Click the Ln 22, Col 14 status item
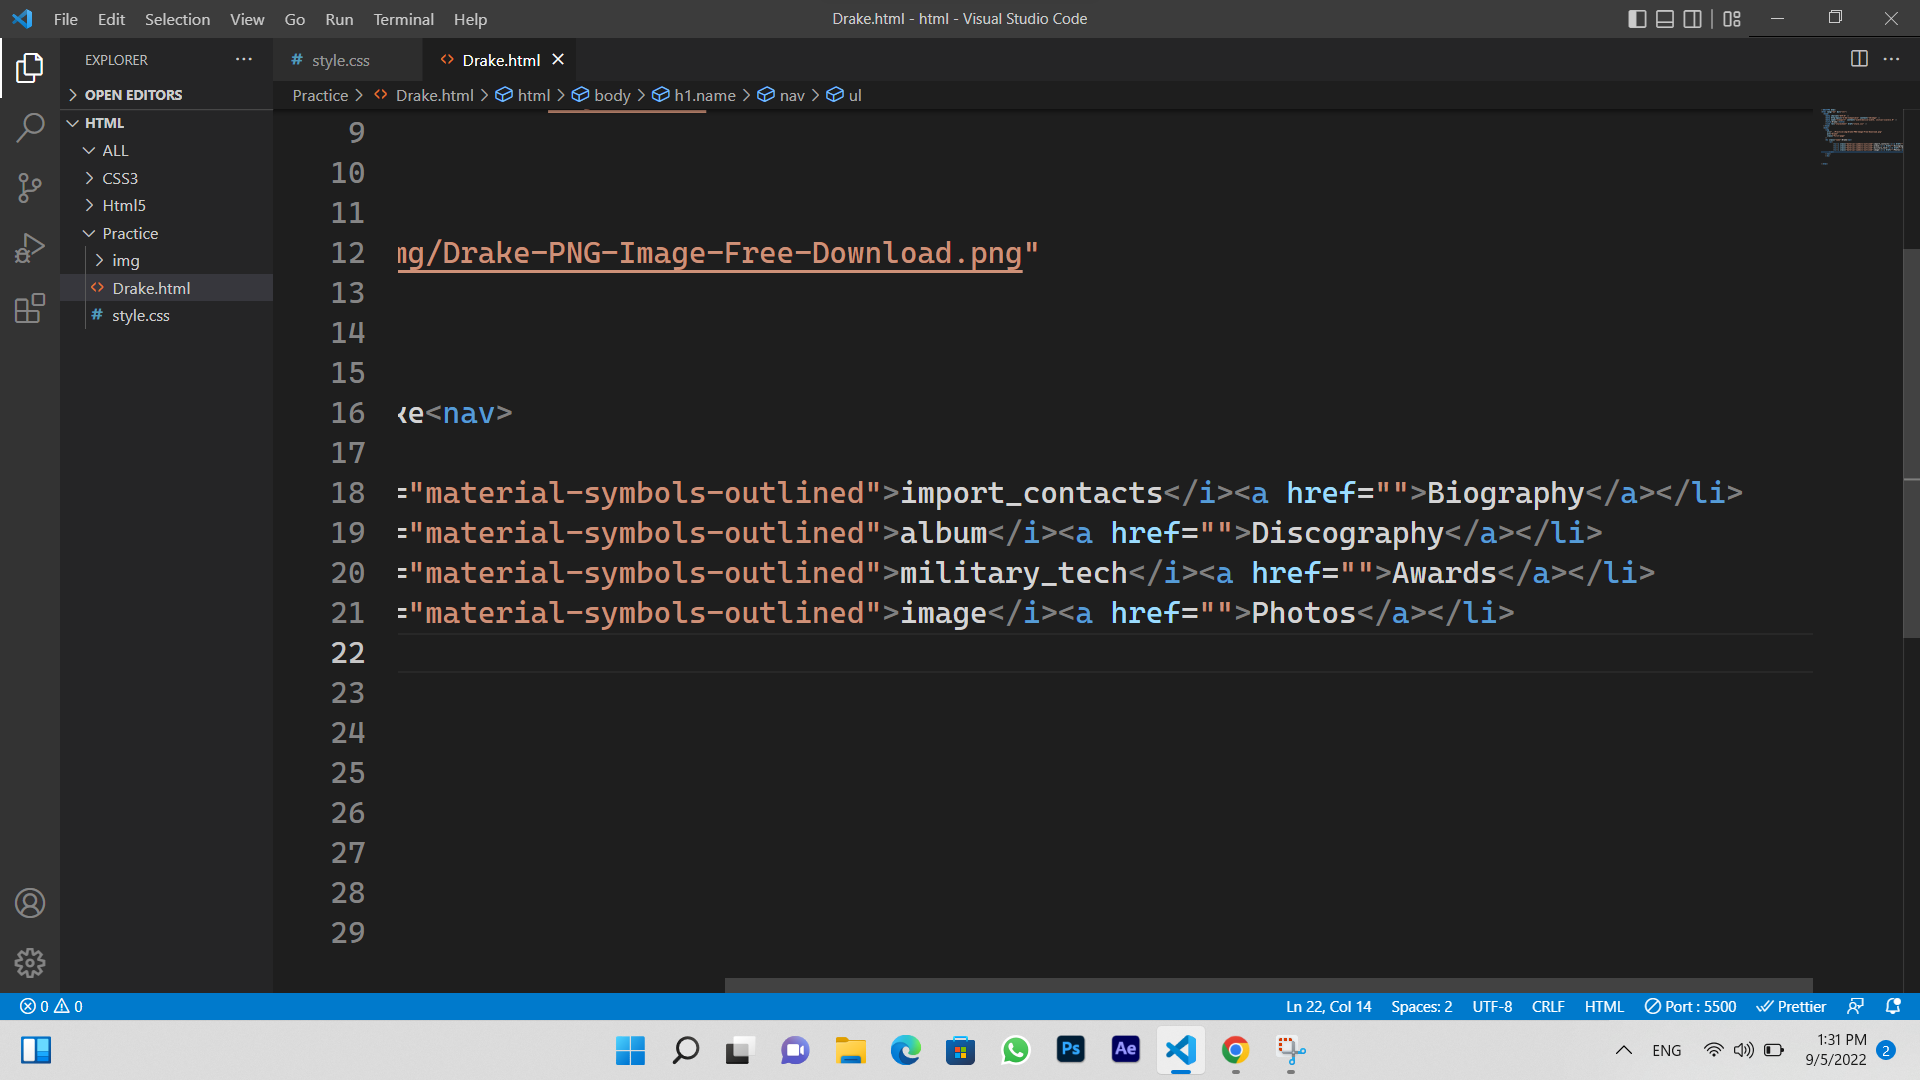The image size is (1920, 1080). point(1328,1006)
